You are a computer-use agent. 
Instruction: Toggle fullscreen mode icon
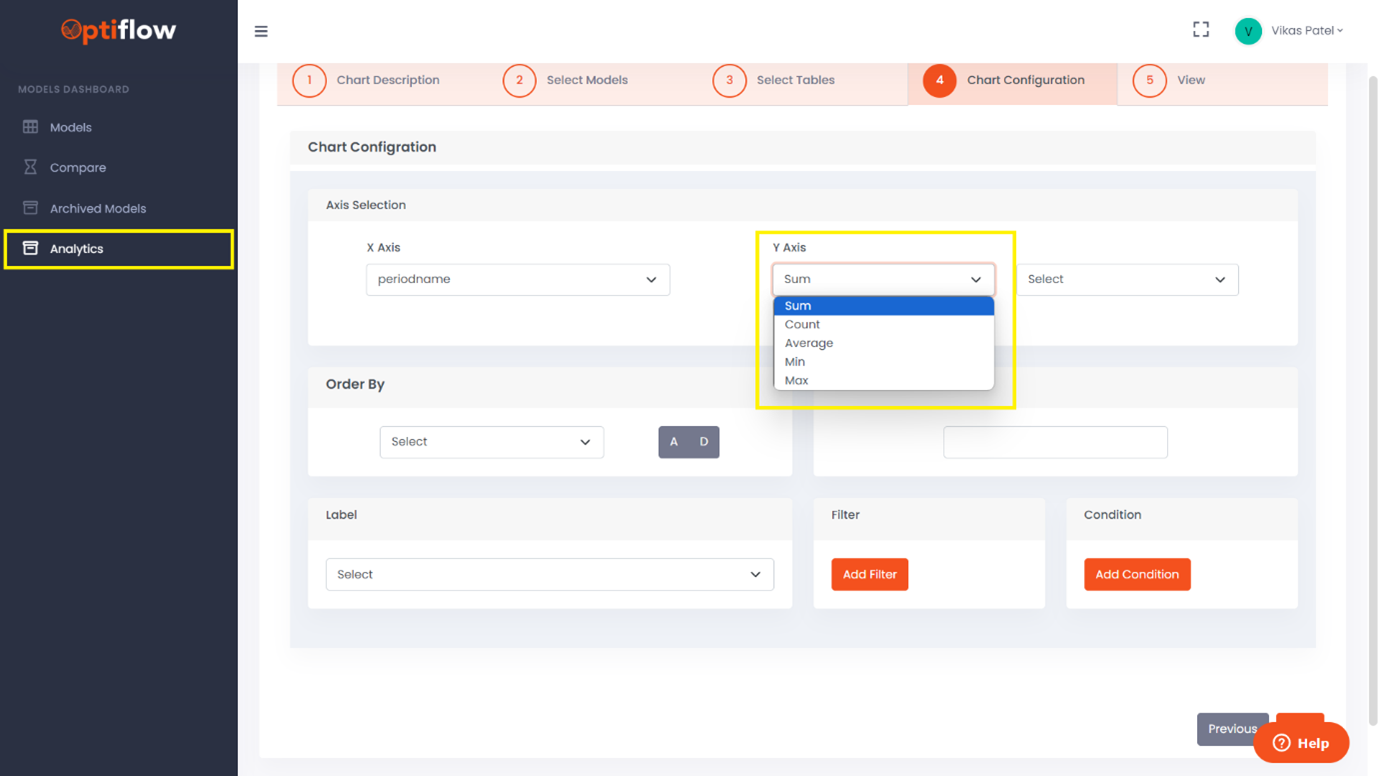coord(1200,30)
